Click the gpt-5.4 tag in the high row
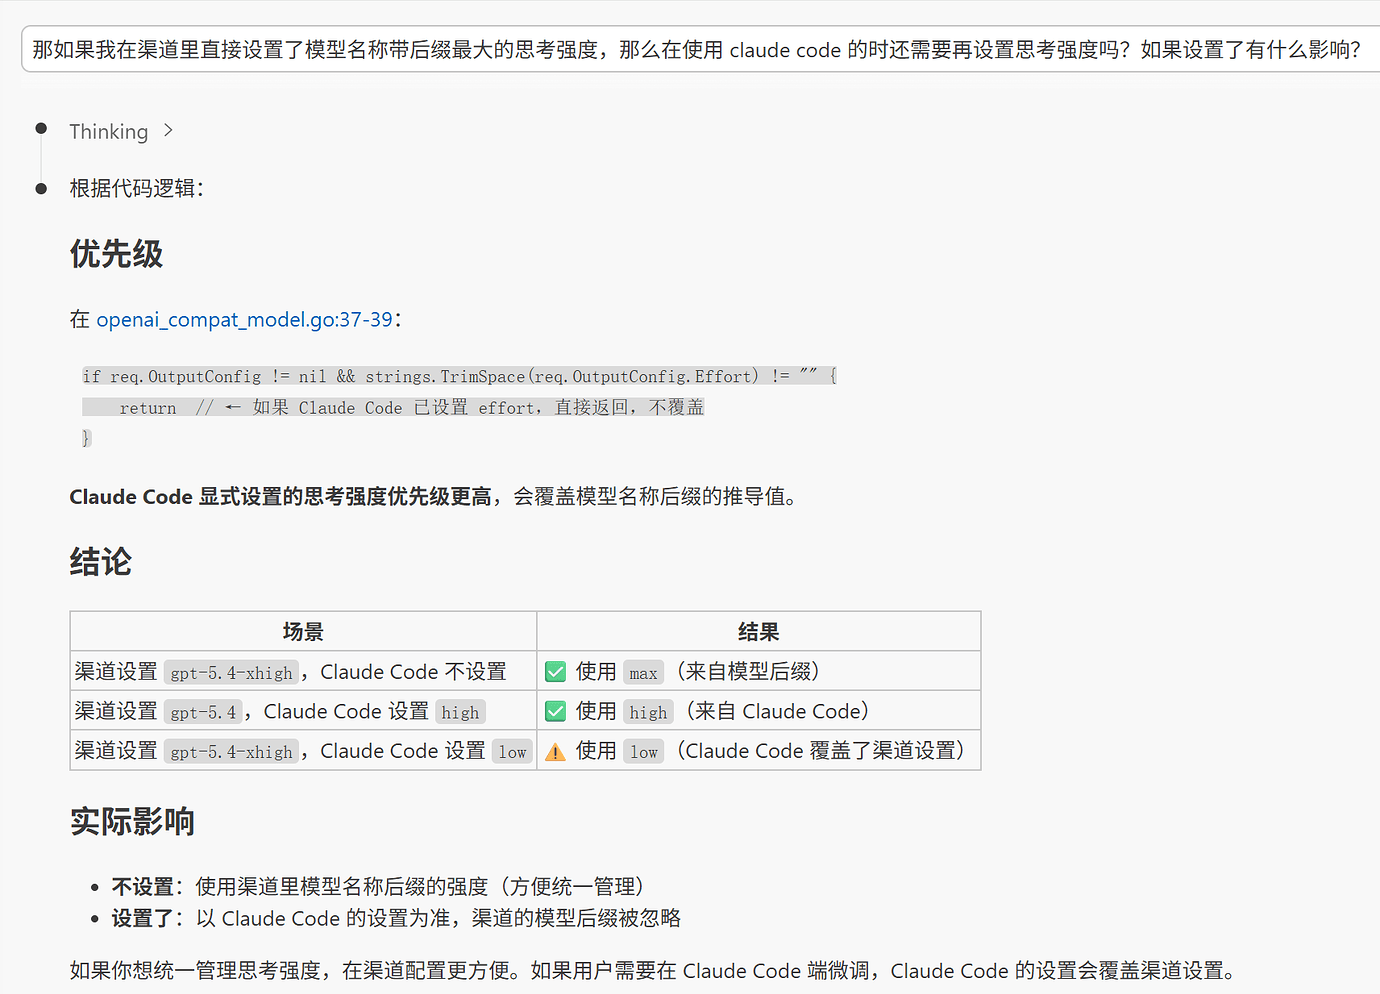Screen dimensions: 1380x994 pyautogui.click(x=204, y=712)
